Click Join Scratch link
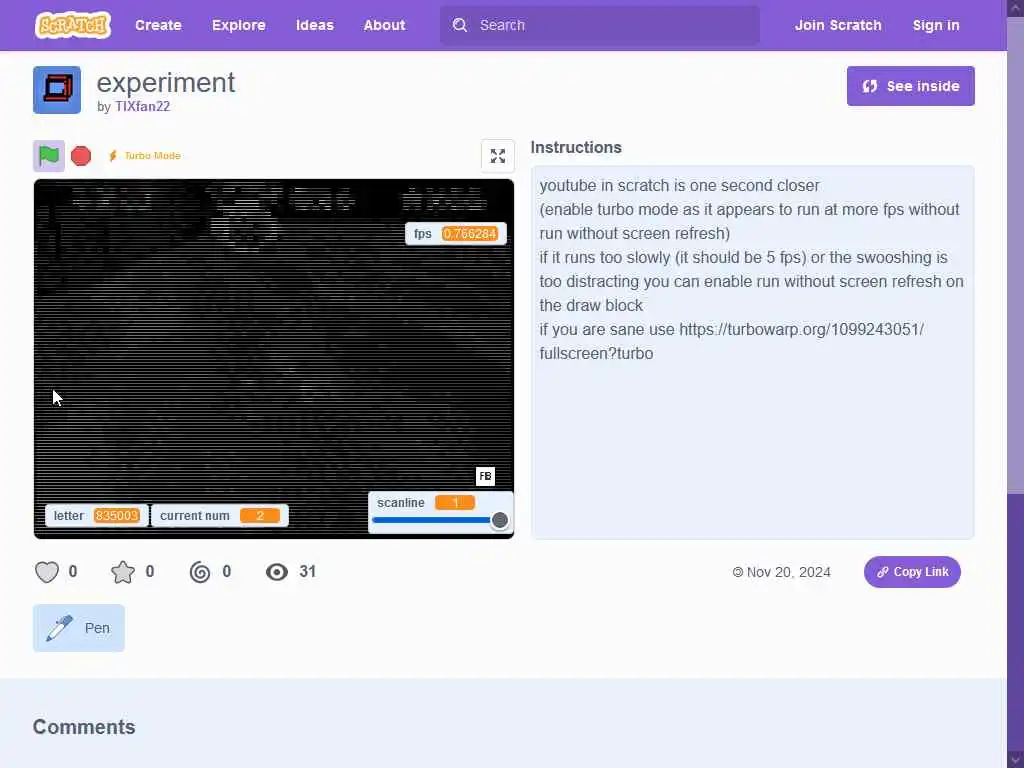The height and width of the screenshot is (768, 1024). pyautogui.click(x=838, y=25)
